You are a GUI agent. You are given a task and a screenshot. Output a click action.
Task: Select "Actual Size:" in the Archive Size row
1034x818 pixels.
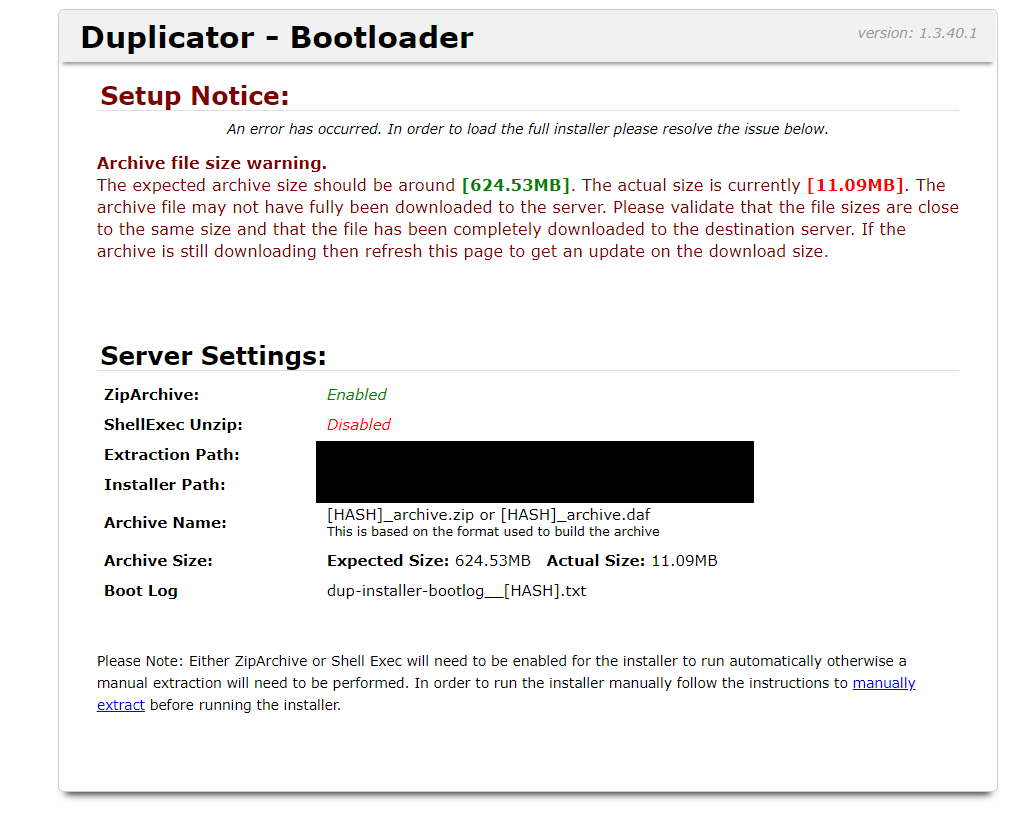pyautogui.click(x=596, y=561)
